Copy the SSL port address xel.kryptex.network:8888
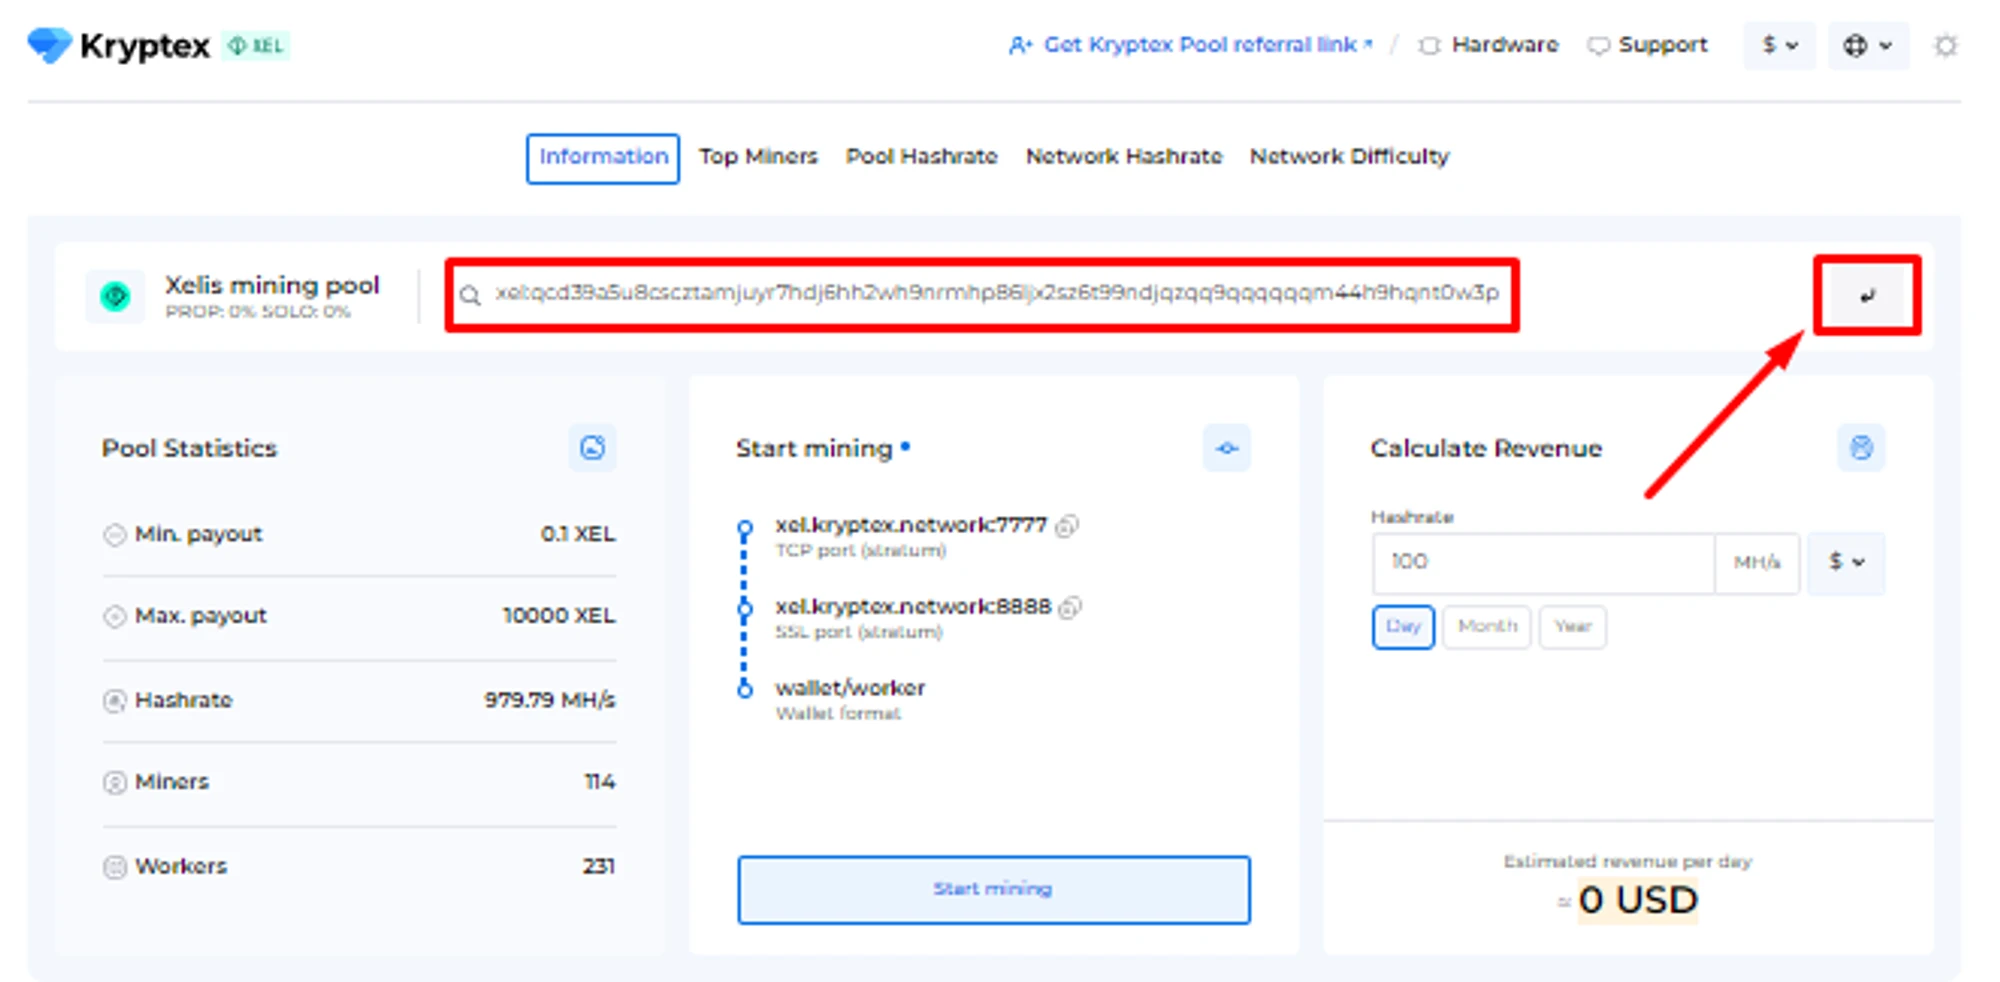2000x982 pixels. tap(1071, 608)
